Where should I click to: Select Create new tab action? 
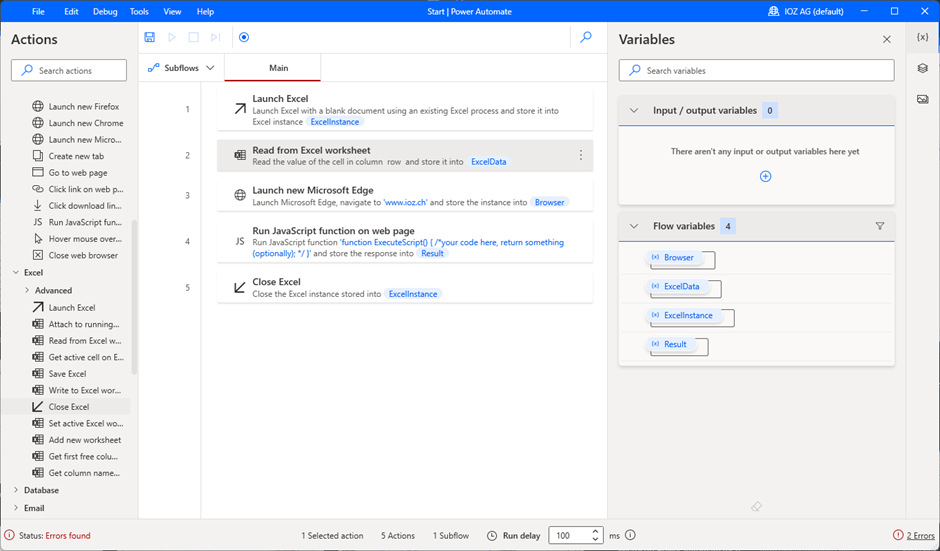68,156
